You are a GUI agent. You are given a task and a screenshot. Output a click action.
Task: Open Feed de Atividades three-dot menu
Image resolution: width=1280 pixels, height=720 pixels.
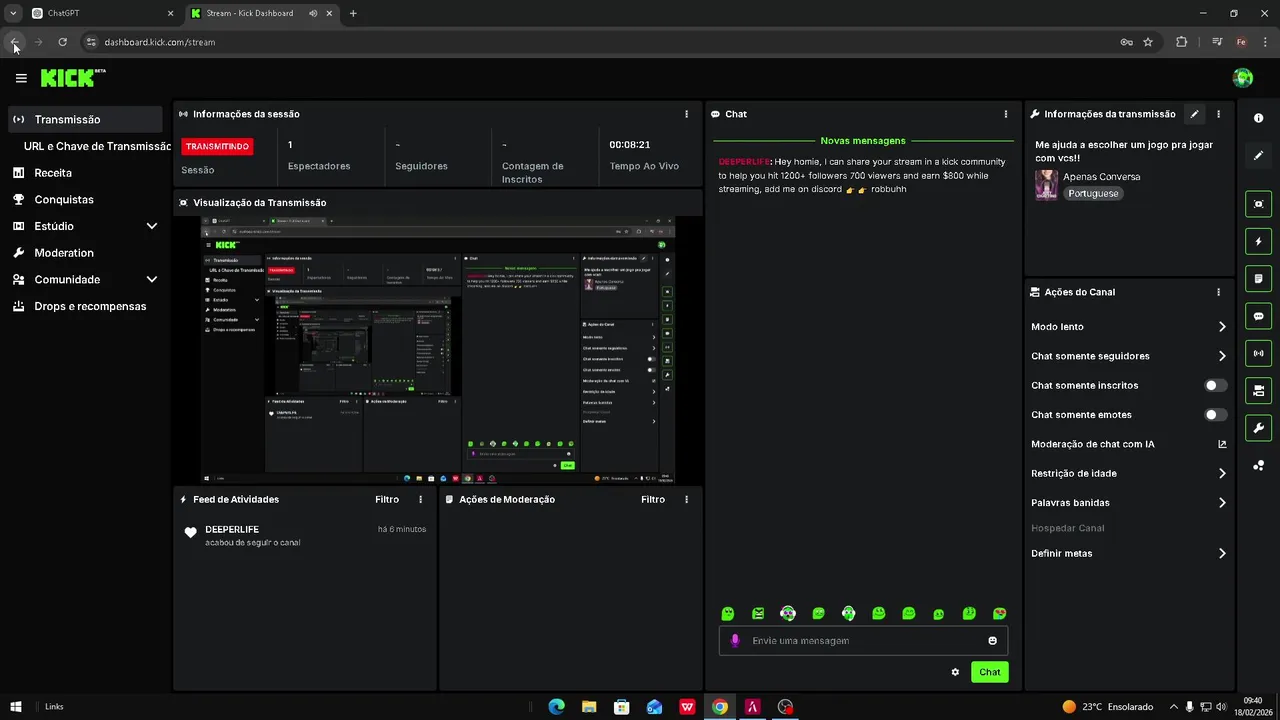click(x=420, y=499)
